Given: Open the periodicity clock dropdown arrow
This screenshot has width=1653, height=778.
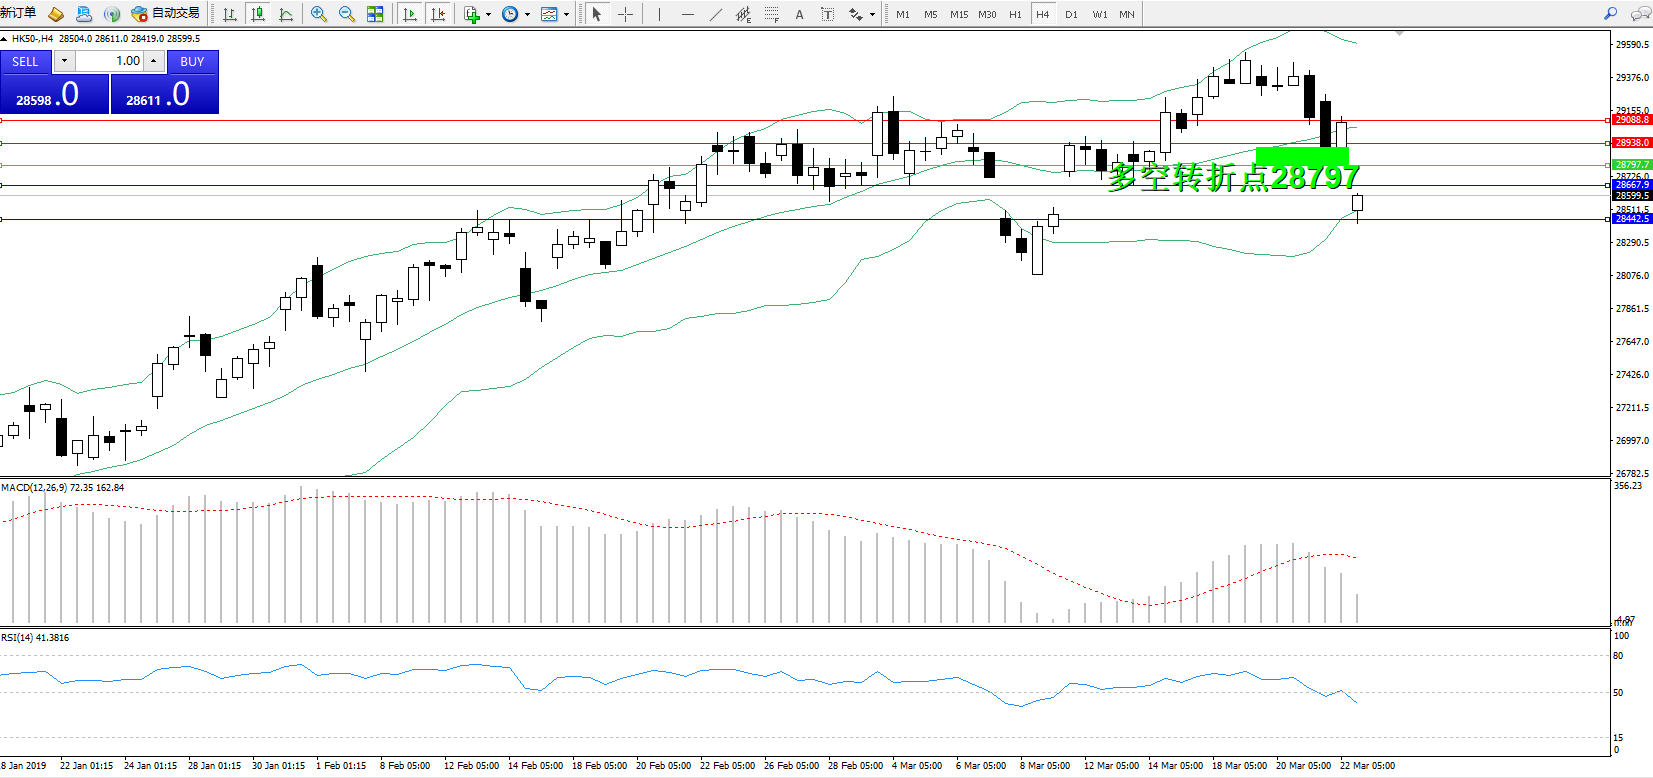Looking at the screenshot, I should [x=527, y=15].
